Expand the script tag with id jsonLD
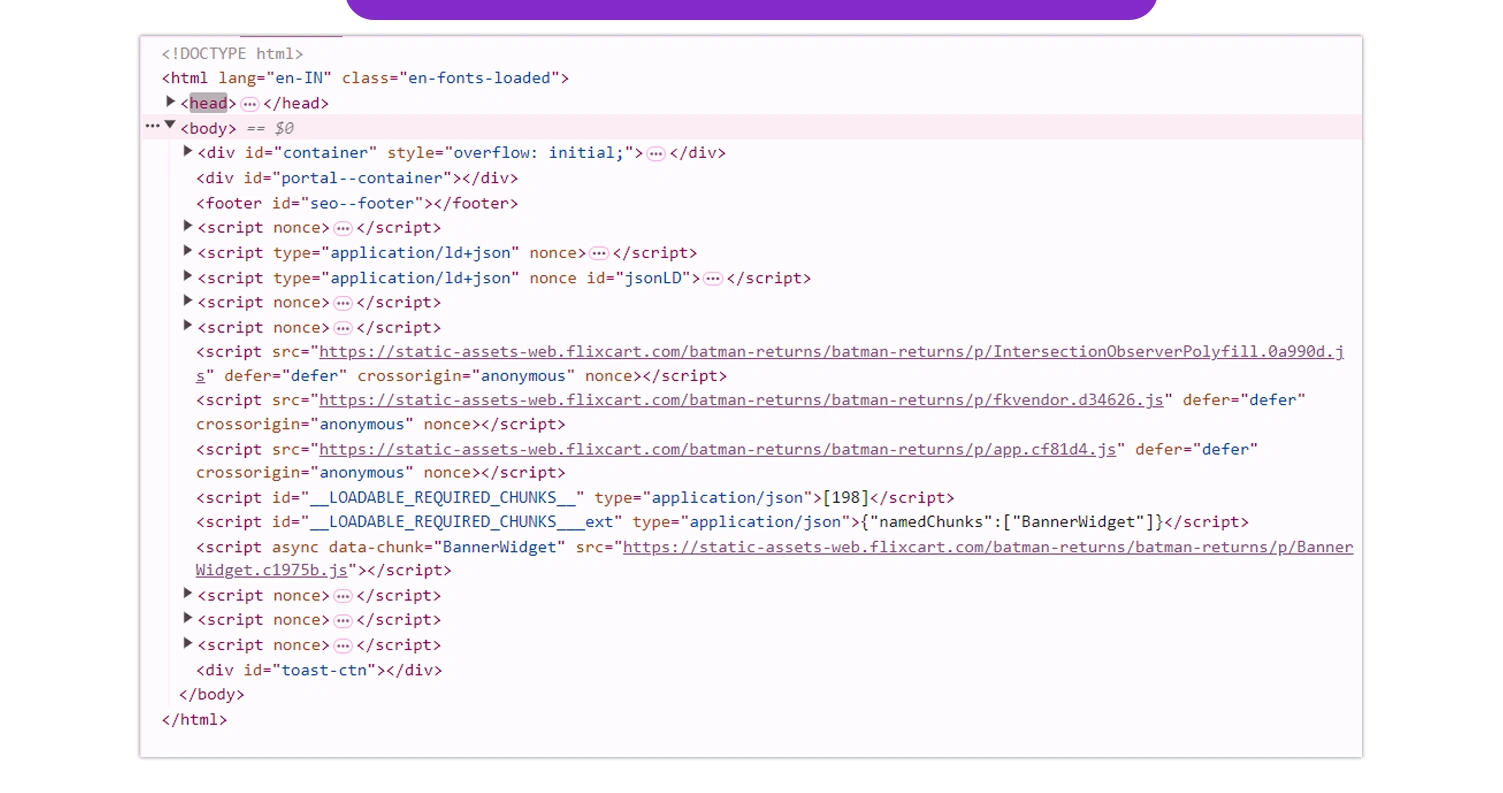The height and width of the screenshot is (793, 1503). (x=187, y=275)
